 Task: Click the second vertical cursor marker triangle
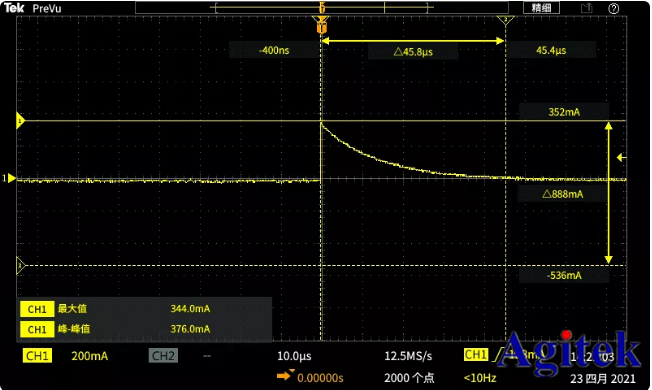click(x=506, y=20)
